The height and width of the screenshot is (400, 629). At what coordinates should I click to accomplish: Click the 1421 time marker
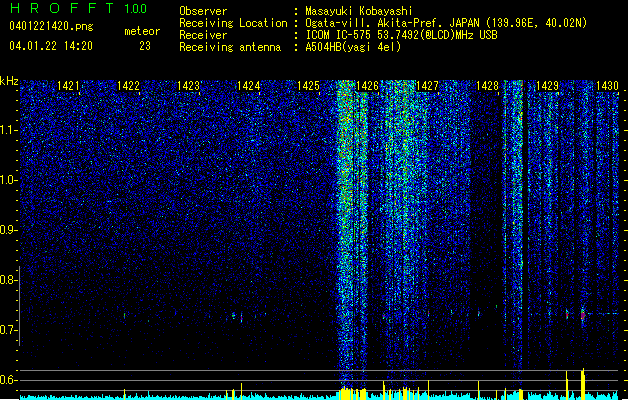68,86
